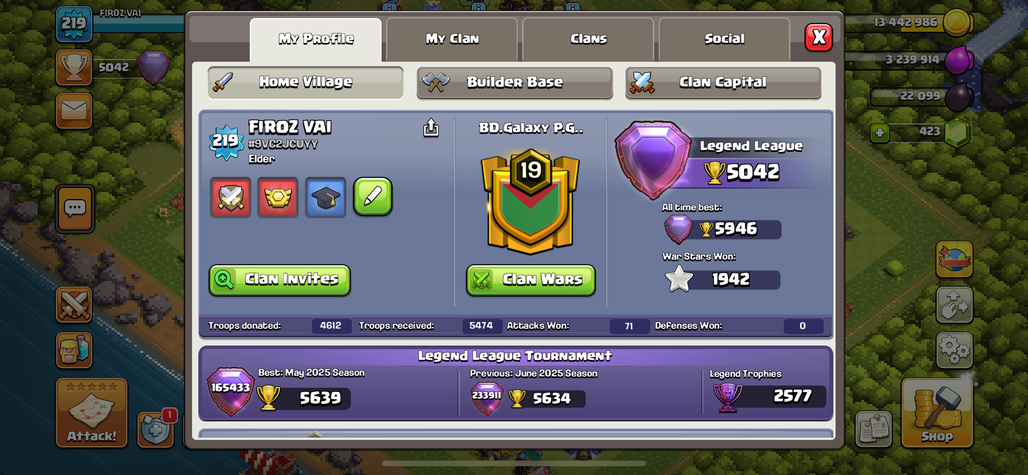Image resolution: width=1028 pixels, height=475 pixels.
Task: Open the Shop hammer button
Action: (936, 413)
